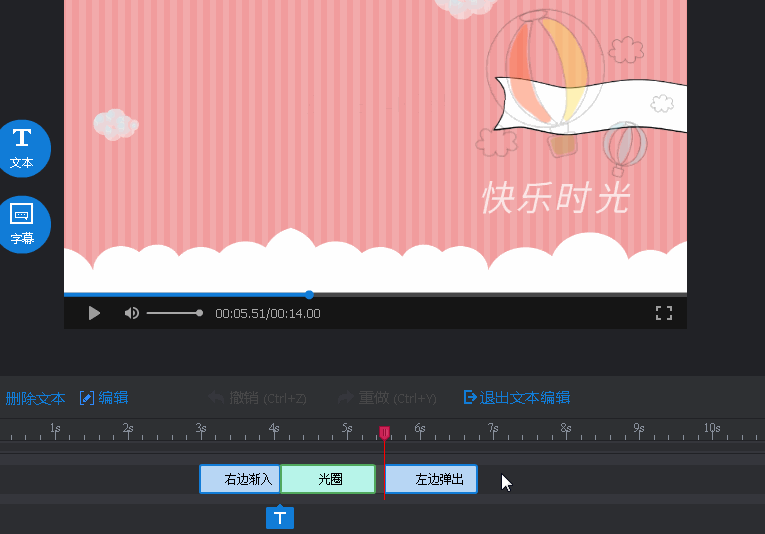The width and height of the screenshot is (765, 534).
Task: Select the 光圈 animation clip
Action: pyautogui.click(x=328, y=479)
